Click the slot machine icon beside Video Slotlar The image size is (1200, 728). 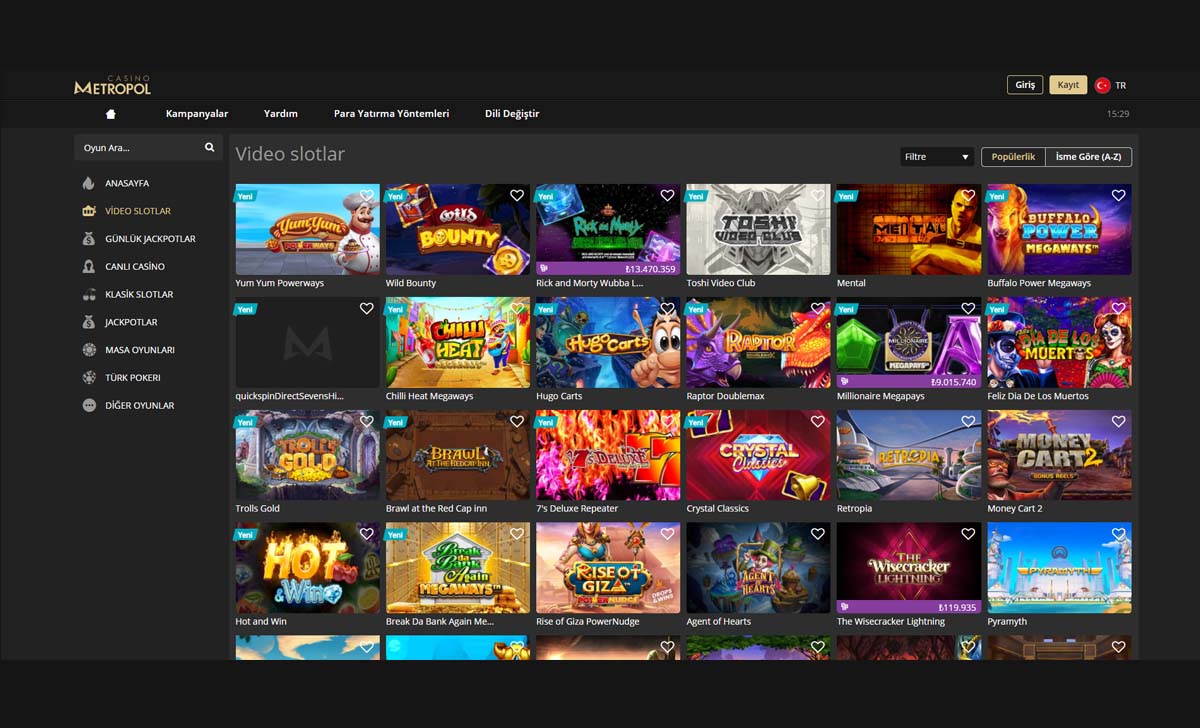coord(89,211)
